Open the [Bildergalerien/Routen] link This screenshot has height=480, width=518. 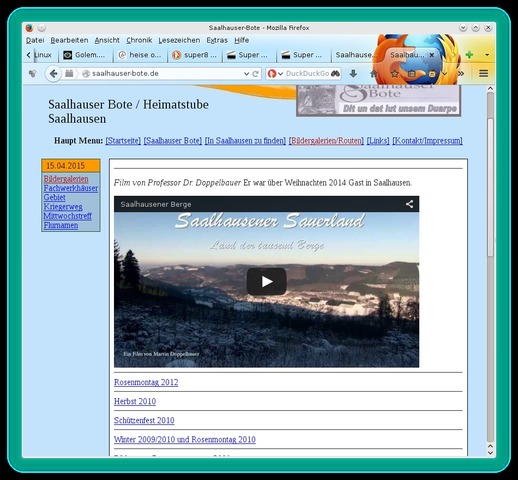click(x=326, y=141)
